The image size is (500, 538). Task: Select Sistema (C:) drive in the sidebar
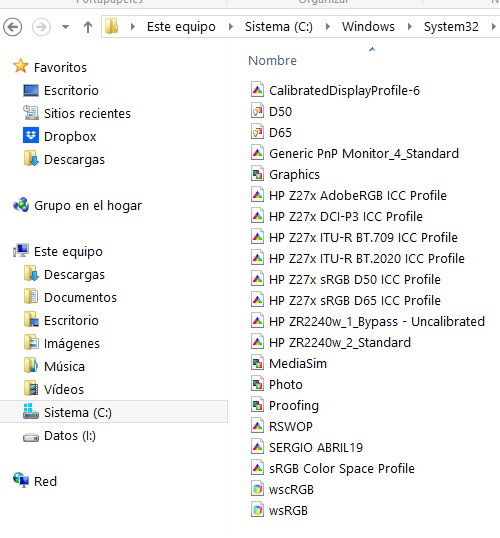pyautogui.click(x=114, y=412)
